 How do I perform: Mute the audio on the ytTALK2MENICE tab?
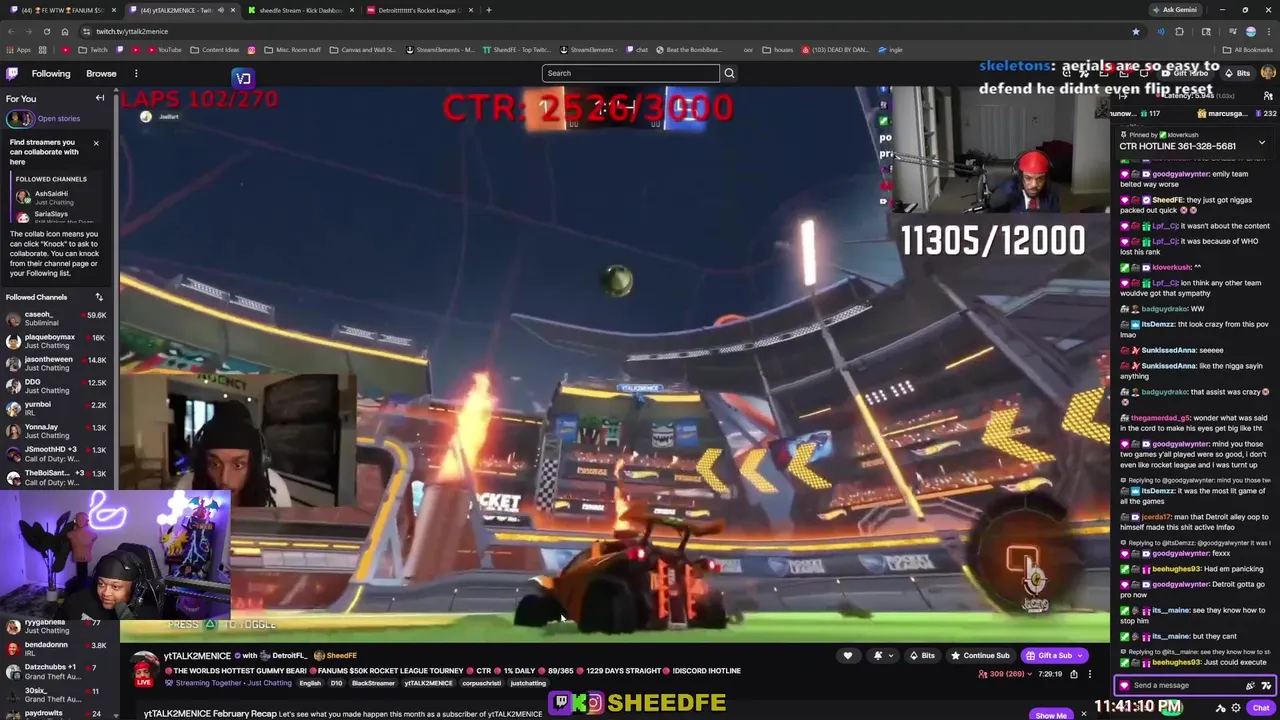click(x=220, y=10)
